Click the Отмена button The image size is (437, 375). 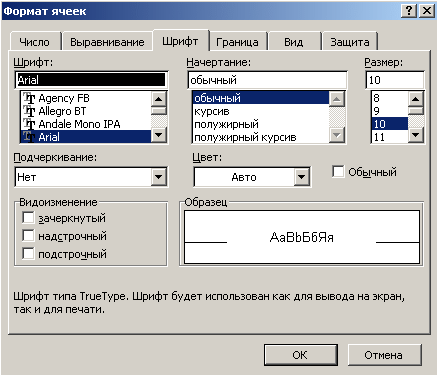384,355
